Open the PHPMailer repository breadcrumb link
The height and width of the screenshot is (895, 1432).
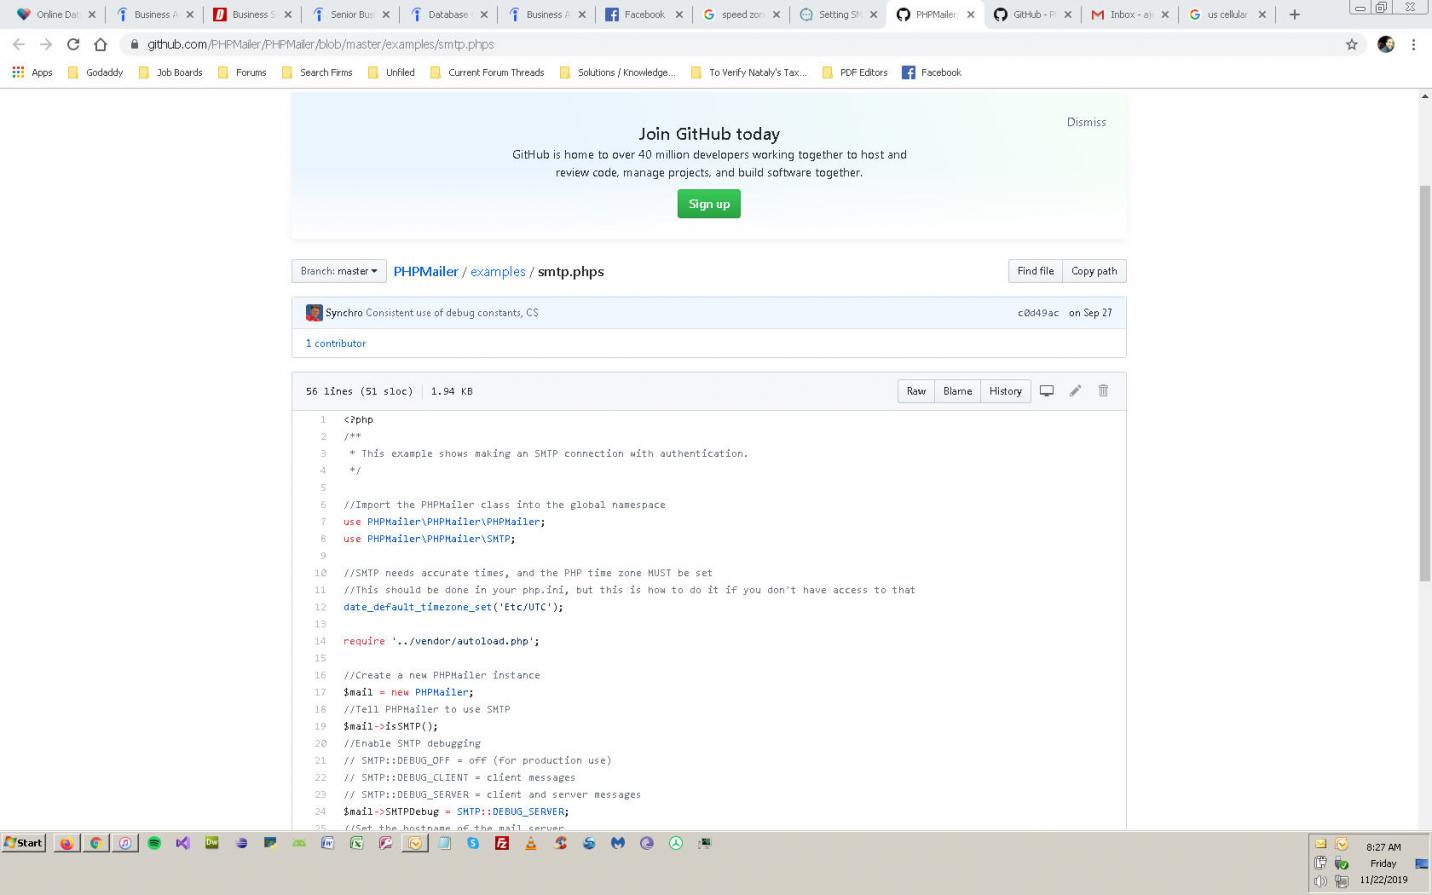click(426, 271)
